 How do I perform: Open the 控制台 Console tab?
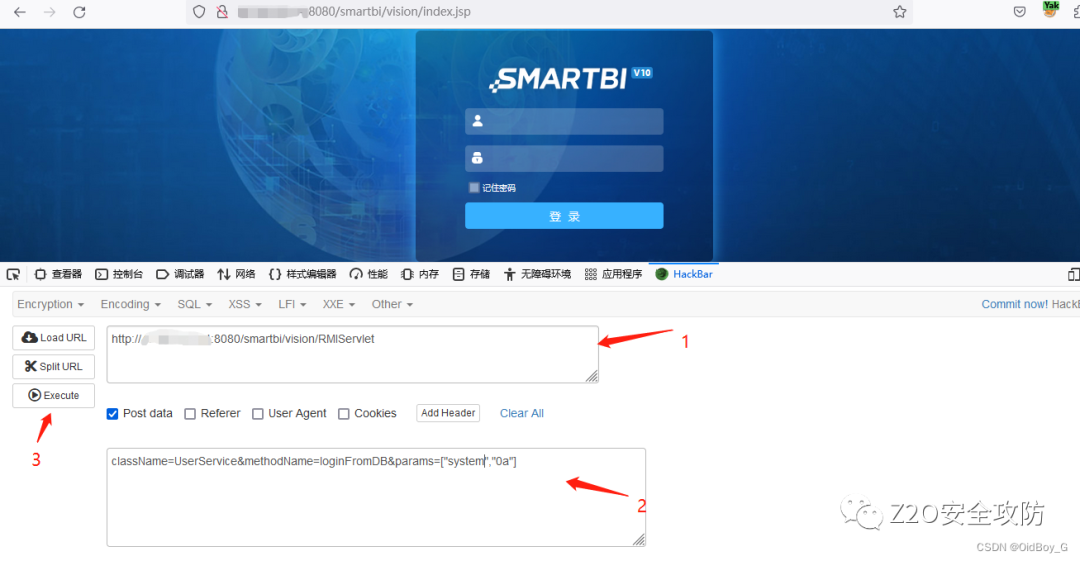(x=119, y=274)
